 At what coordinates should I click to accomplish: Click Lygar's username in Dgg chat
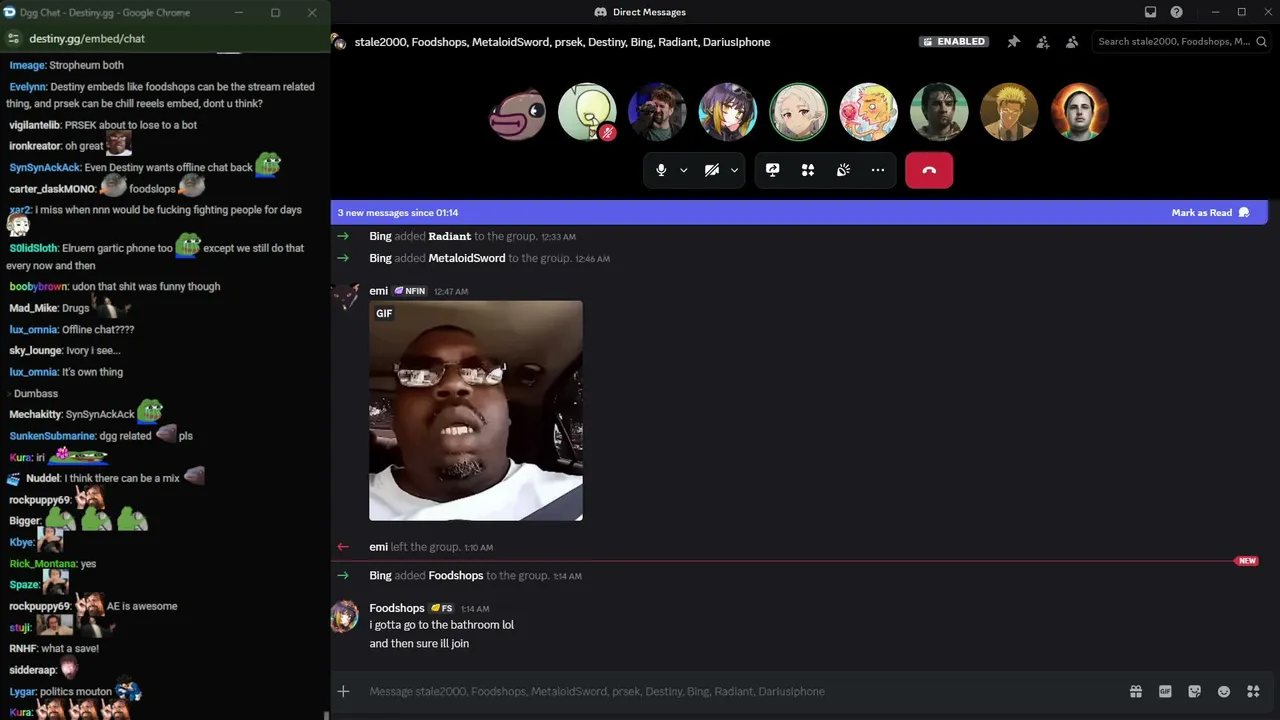click(x=22, y=692)
